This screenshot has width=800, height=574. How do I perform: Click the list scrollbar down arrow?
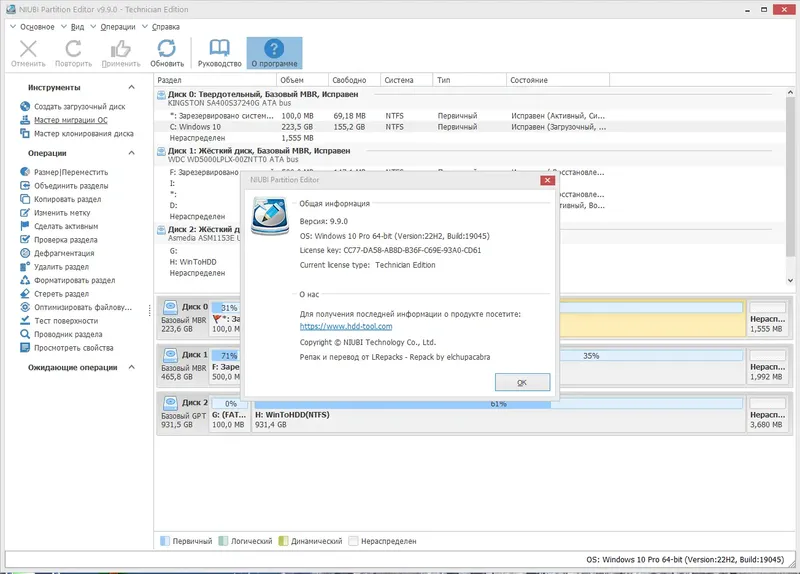(790, 280)
